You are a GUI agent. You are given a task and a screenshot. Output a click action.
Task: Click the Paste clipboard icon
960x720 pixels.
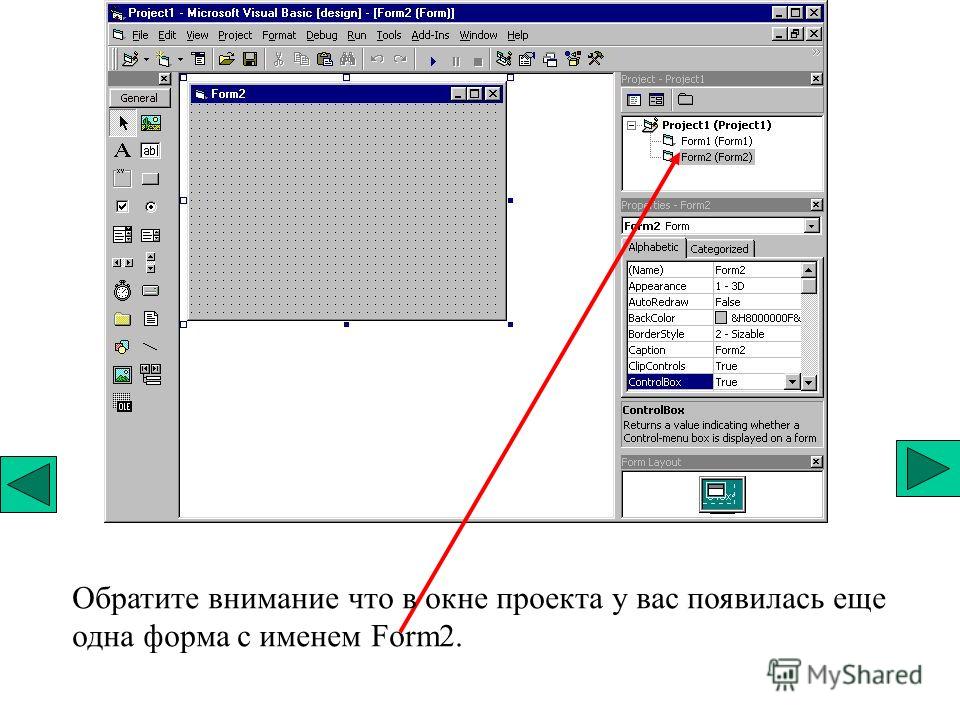coord(324,59)
